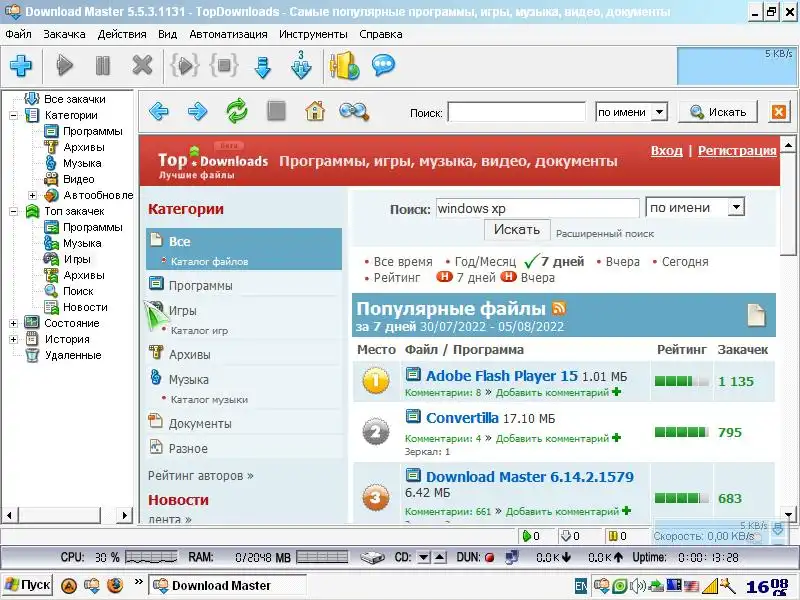Click the Convertilla rating bar
The width and height of the screenshot is (800, 600).
coord(682,432)
